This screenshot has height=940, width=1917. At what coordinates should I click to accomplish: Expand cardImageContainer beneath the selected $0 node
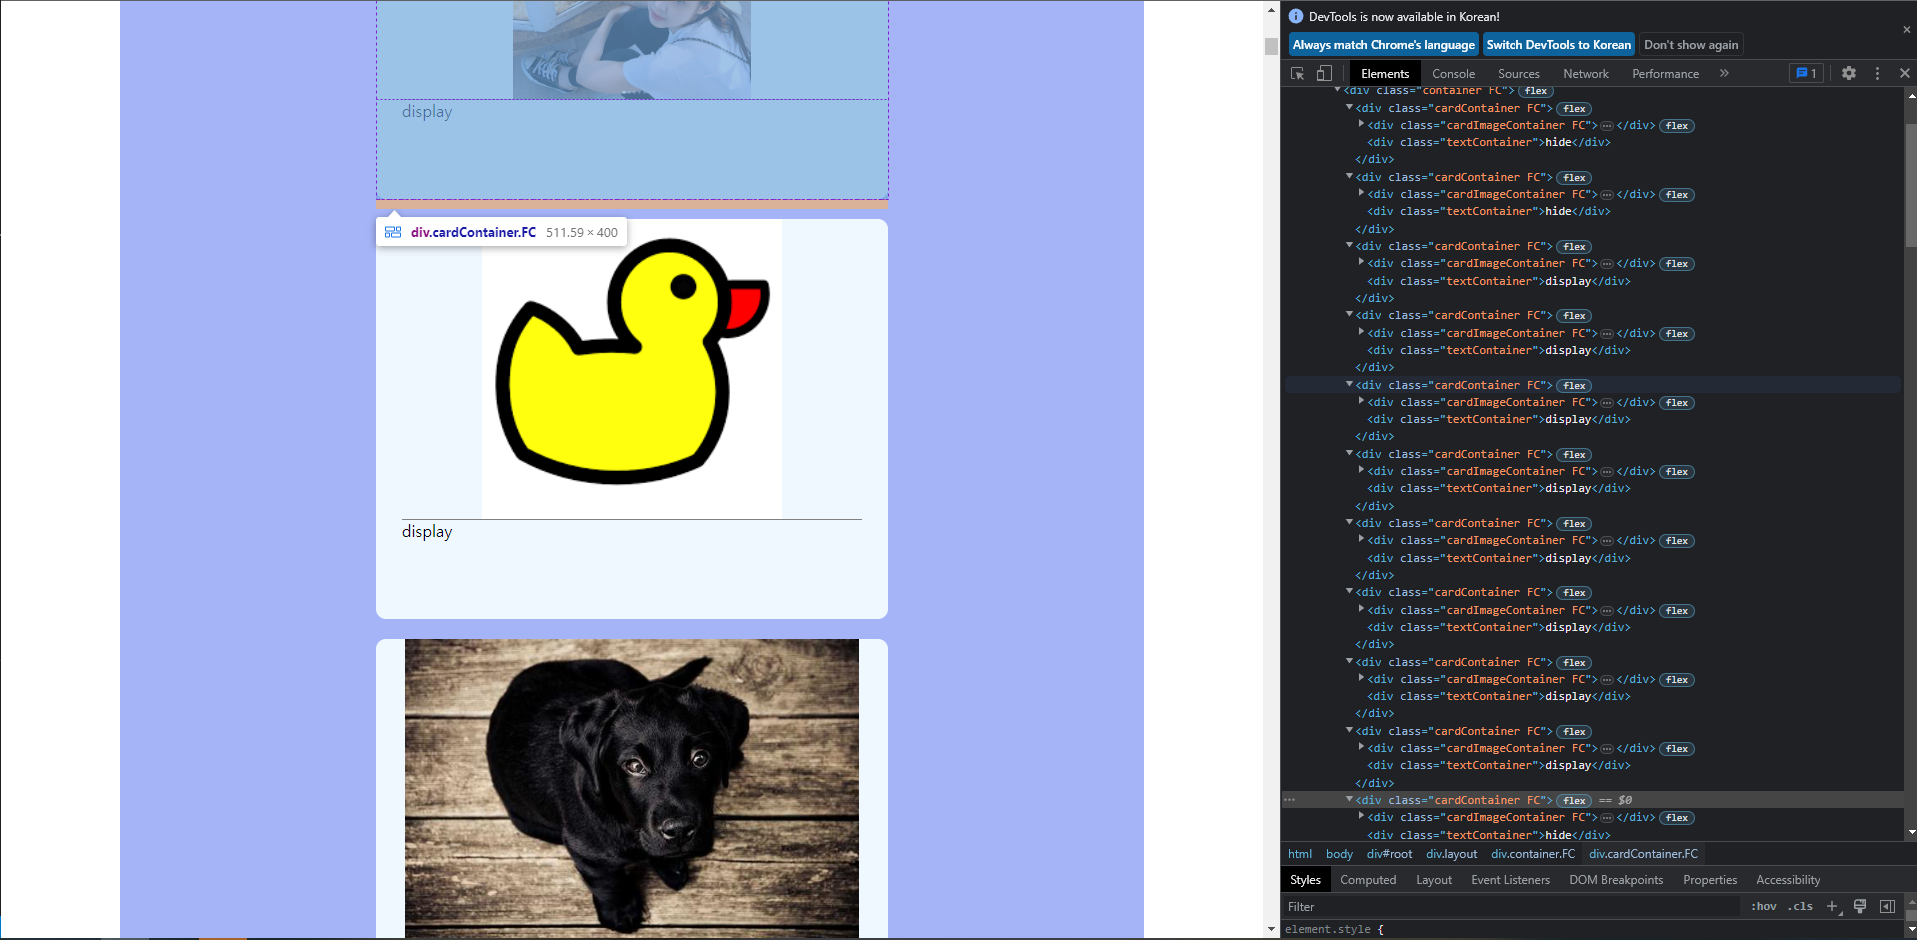click(x=1361, y=817)
